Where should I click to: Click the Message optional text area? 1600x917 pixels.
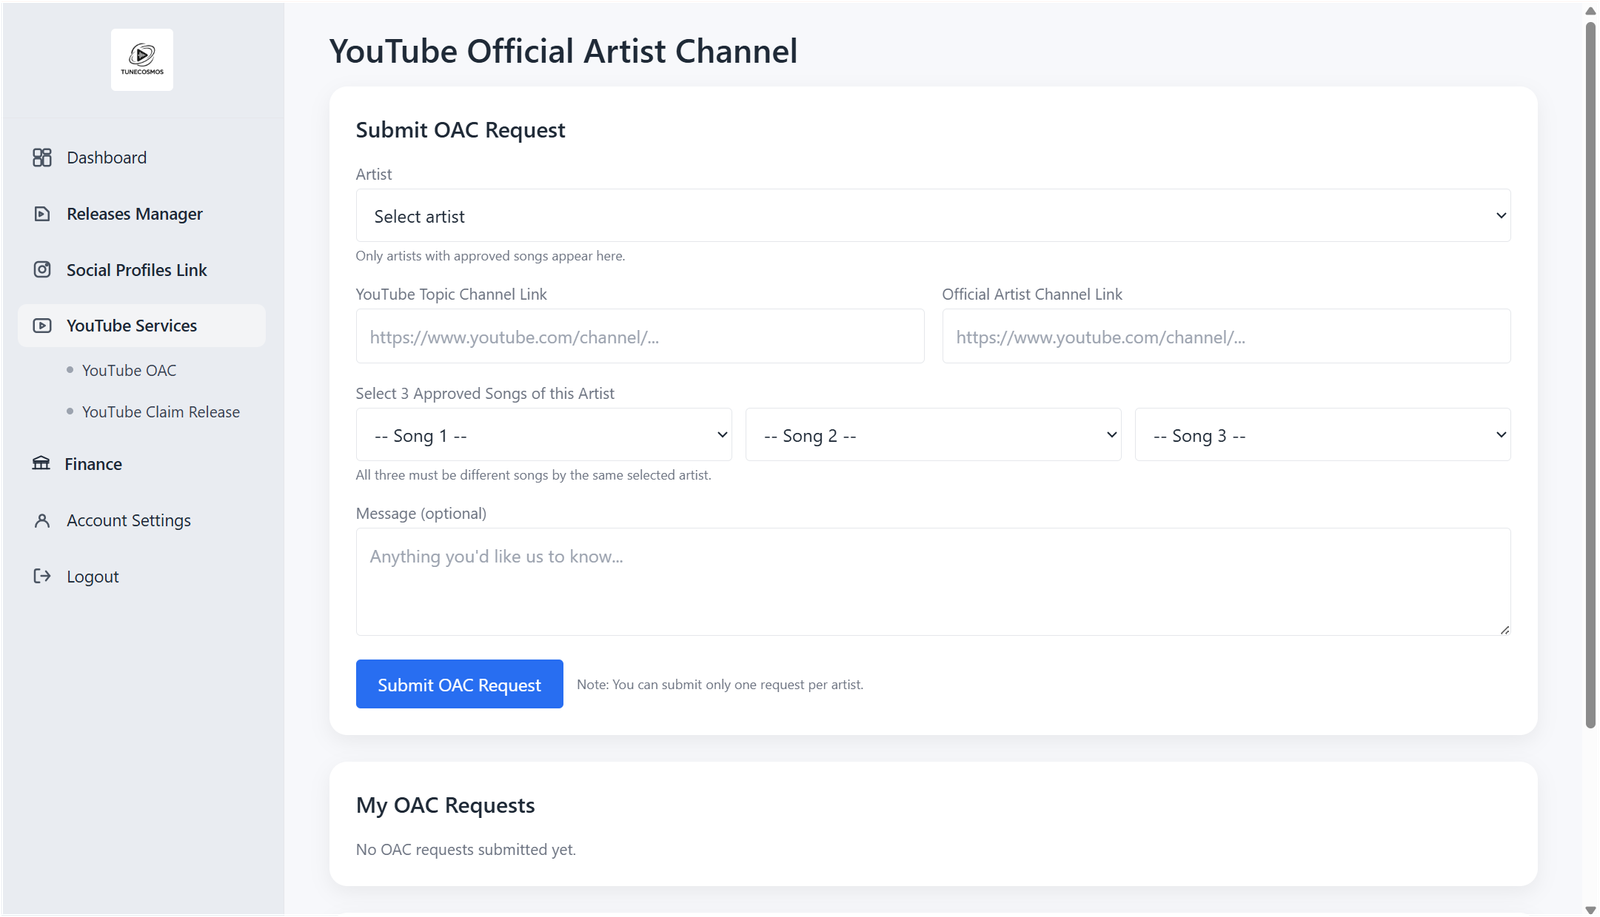click(x=932, y=582)
